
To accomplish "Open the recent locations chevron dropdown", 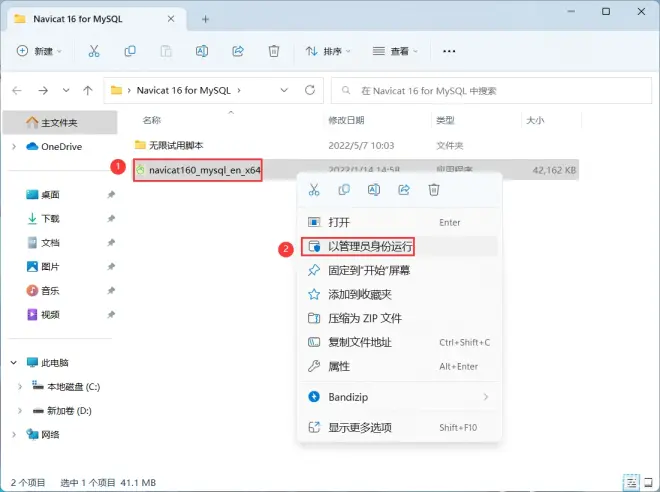I will 66,90.
